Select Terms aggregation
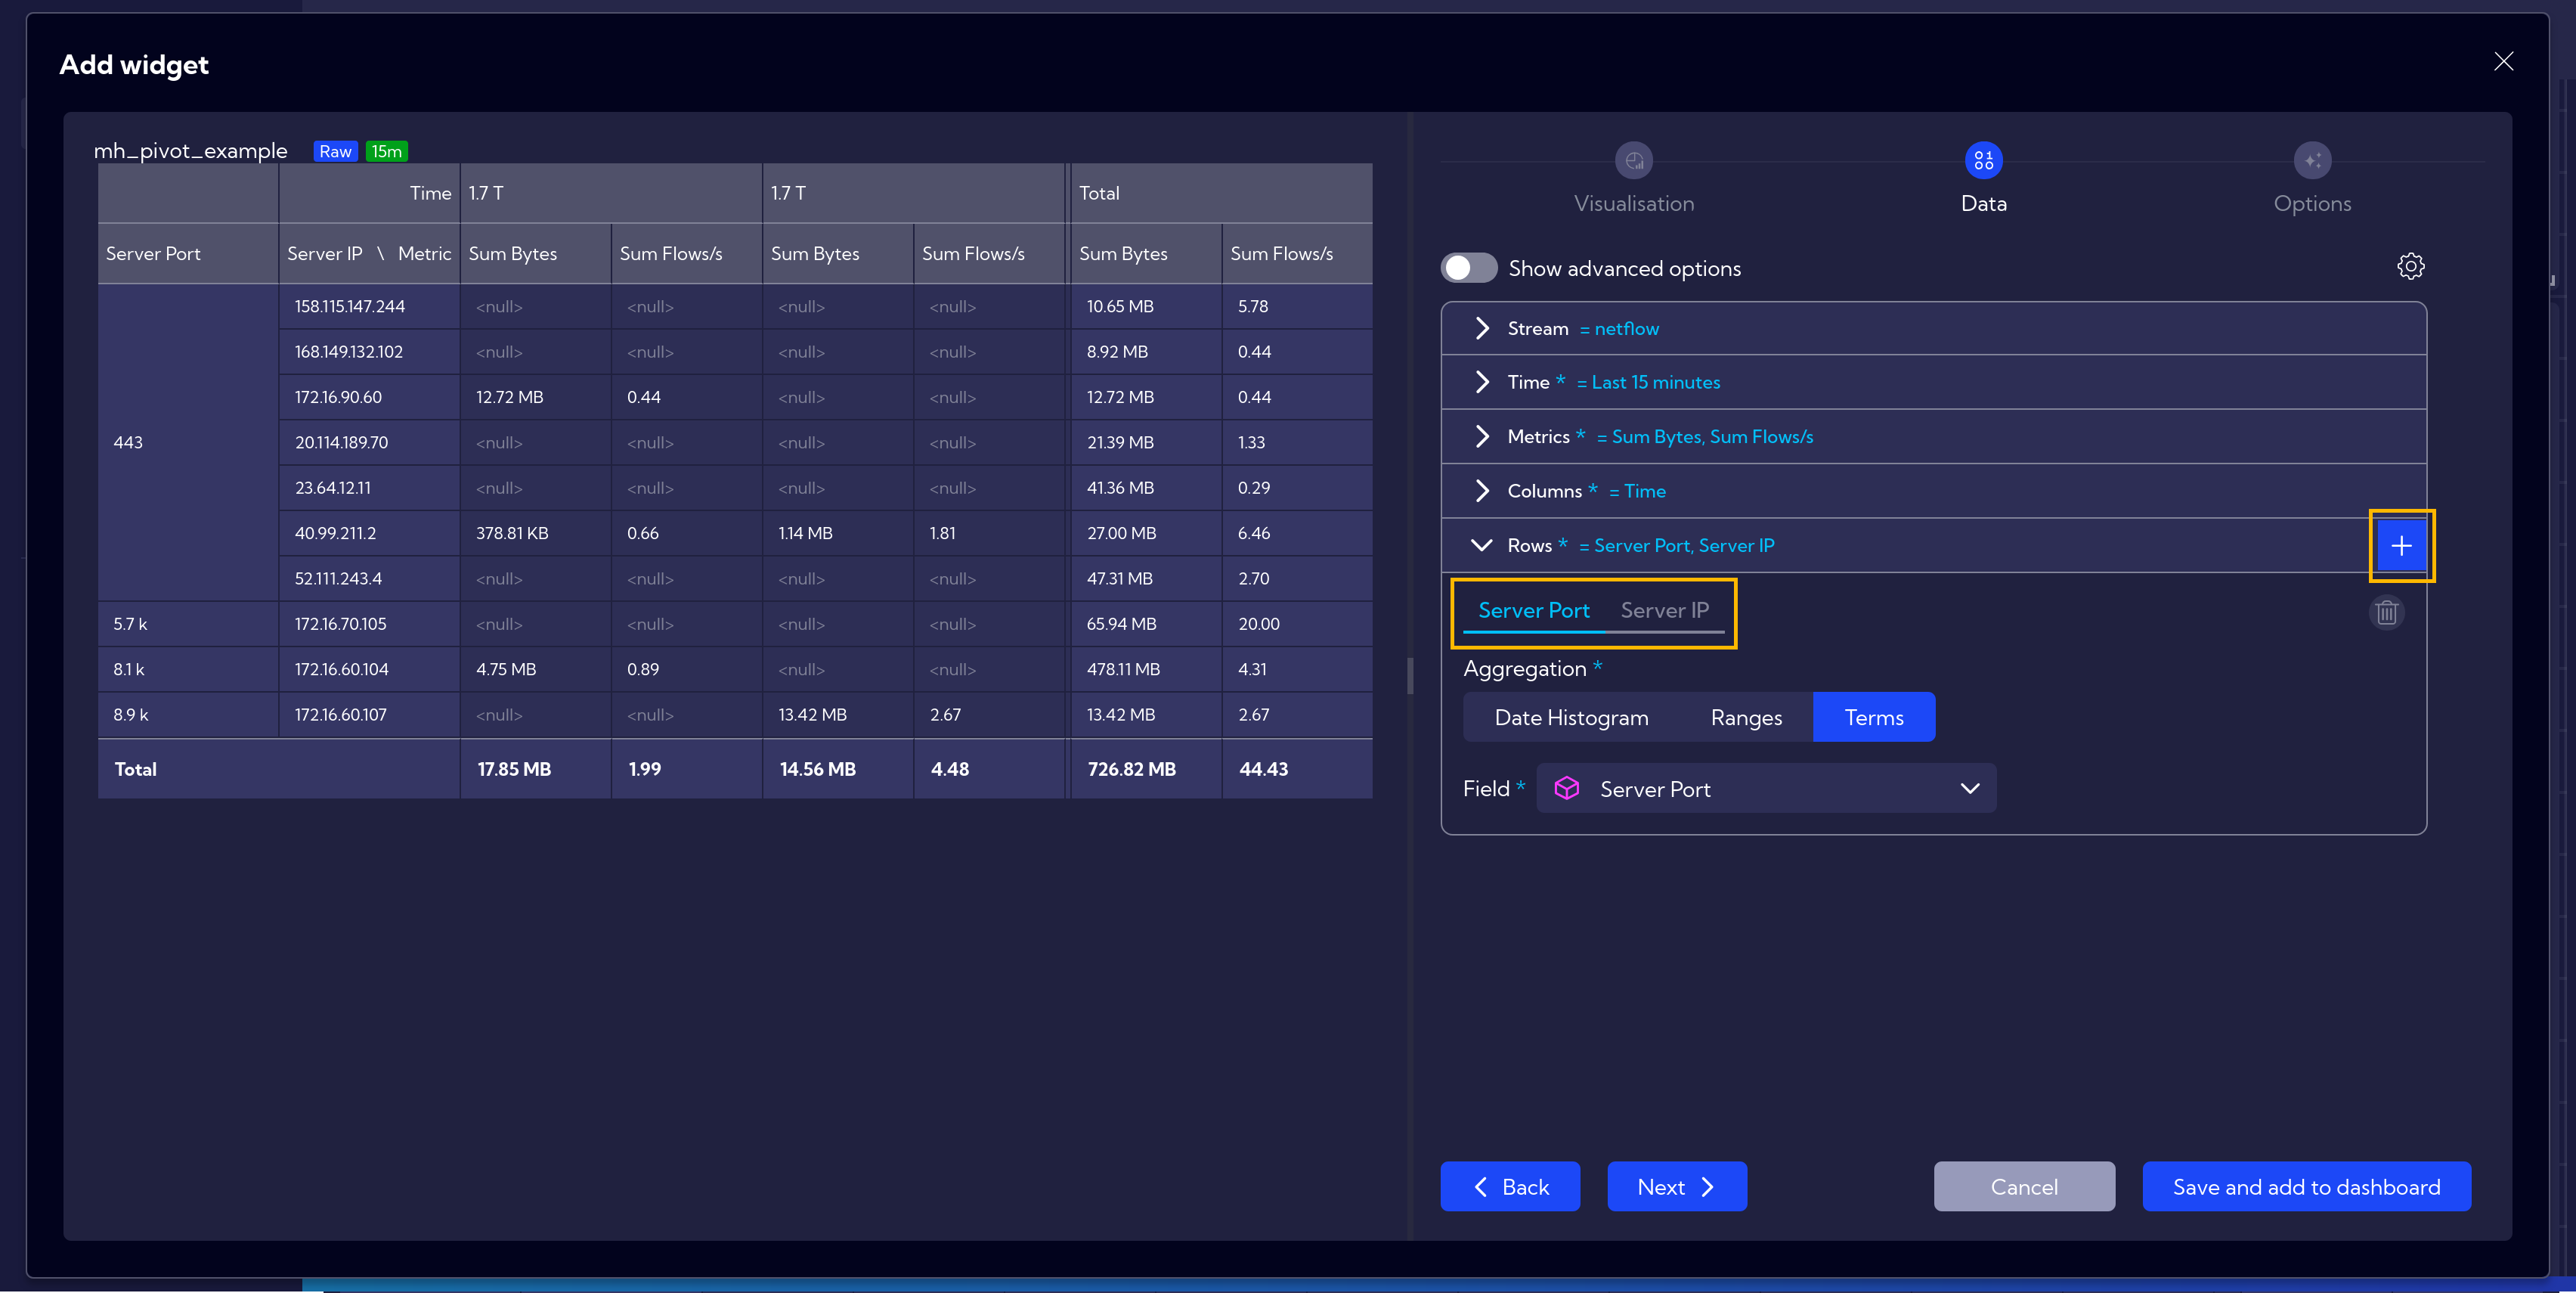The image size is (2576, 1293). (1873, 717)
